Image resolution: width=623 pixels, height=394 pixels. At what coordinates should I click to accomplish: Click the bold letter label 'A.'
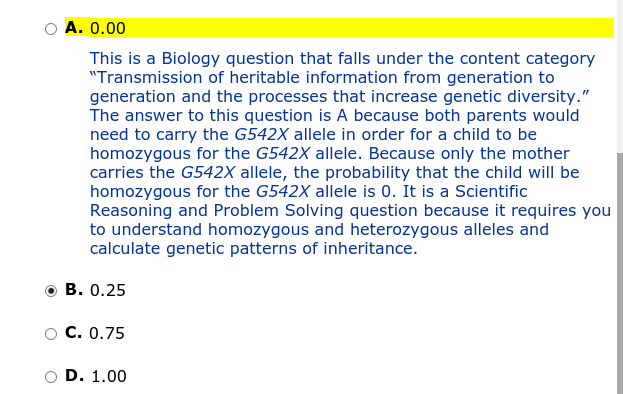click(x=74, y=28)
